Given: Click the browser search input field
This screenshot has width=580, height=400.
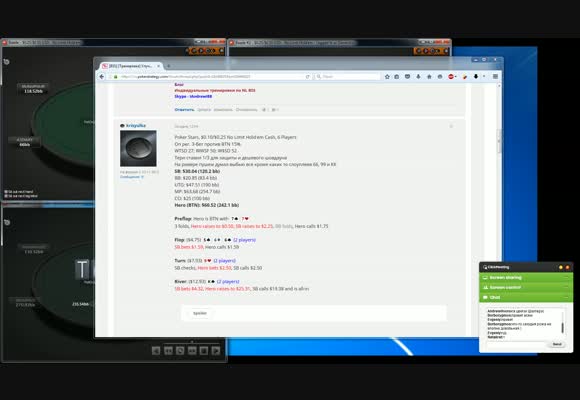Looking at the screenshot, I should tap(347, 77).
